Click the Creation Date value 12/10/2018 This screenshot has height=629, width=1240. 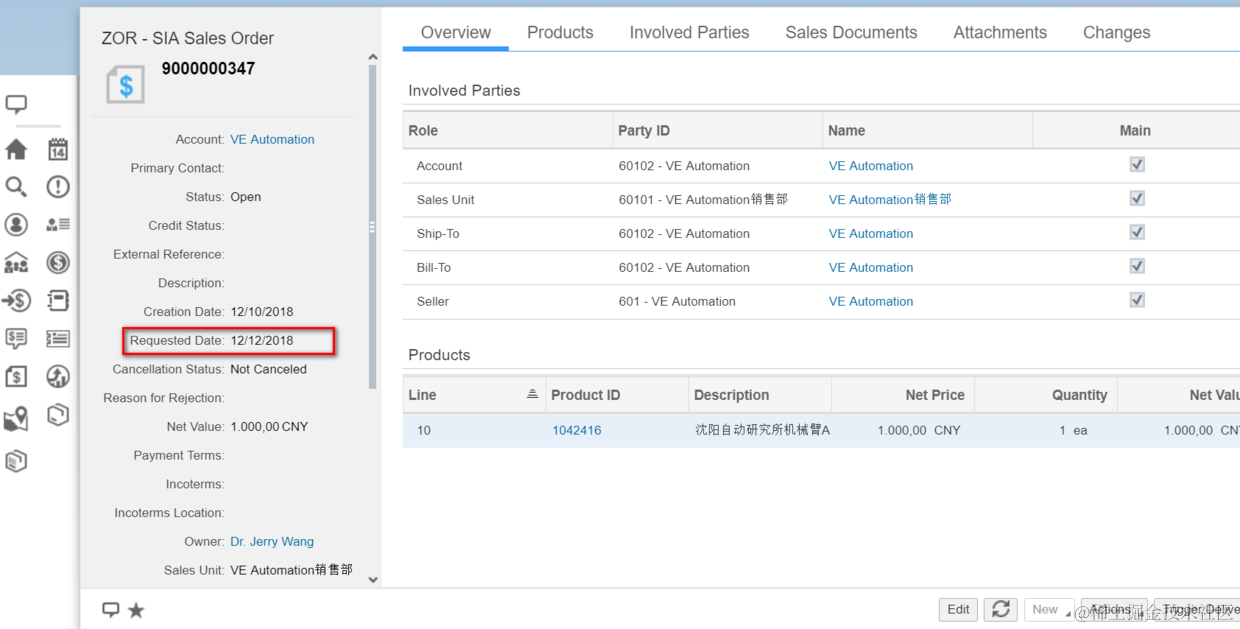coord(262,311)
